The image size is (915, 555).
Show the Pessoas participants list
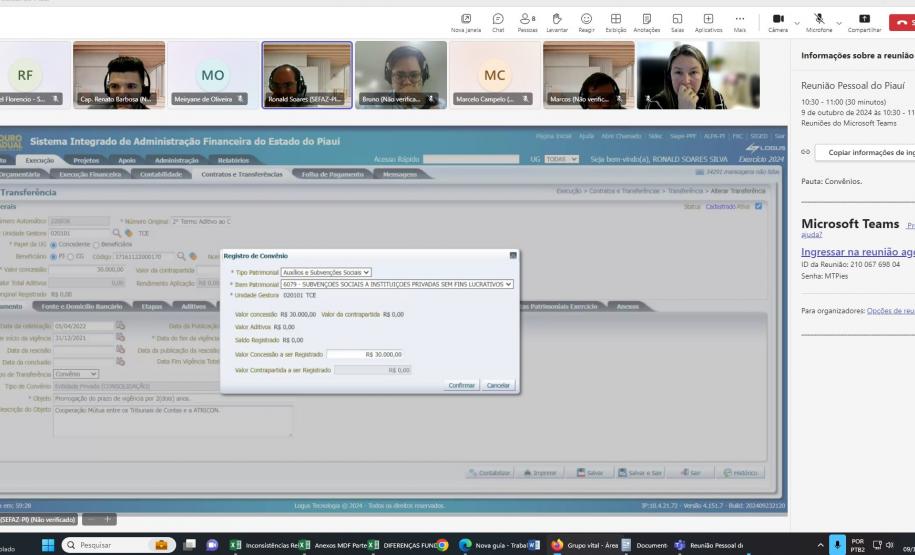(526, 21)
